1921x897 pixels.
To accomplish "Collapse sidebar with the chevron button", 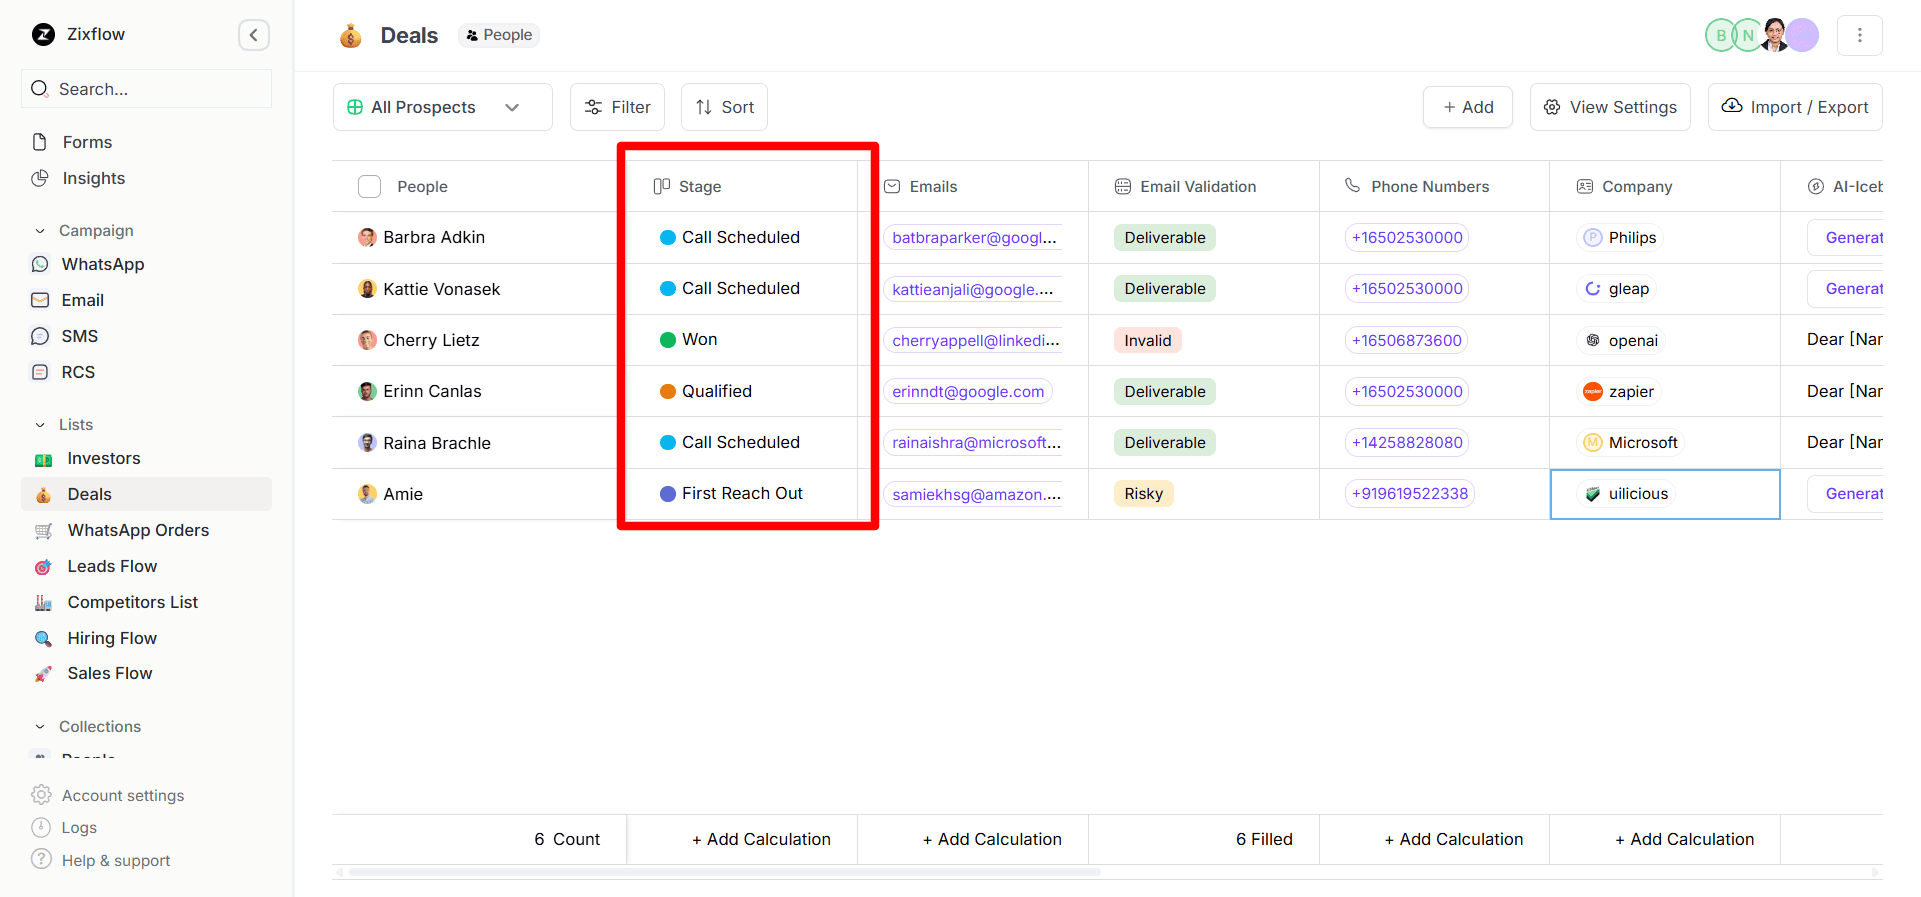I will [x=254, y=35].
